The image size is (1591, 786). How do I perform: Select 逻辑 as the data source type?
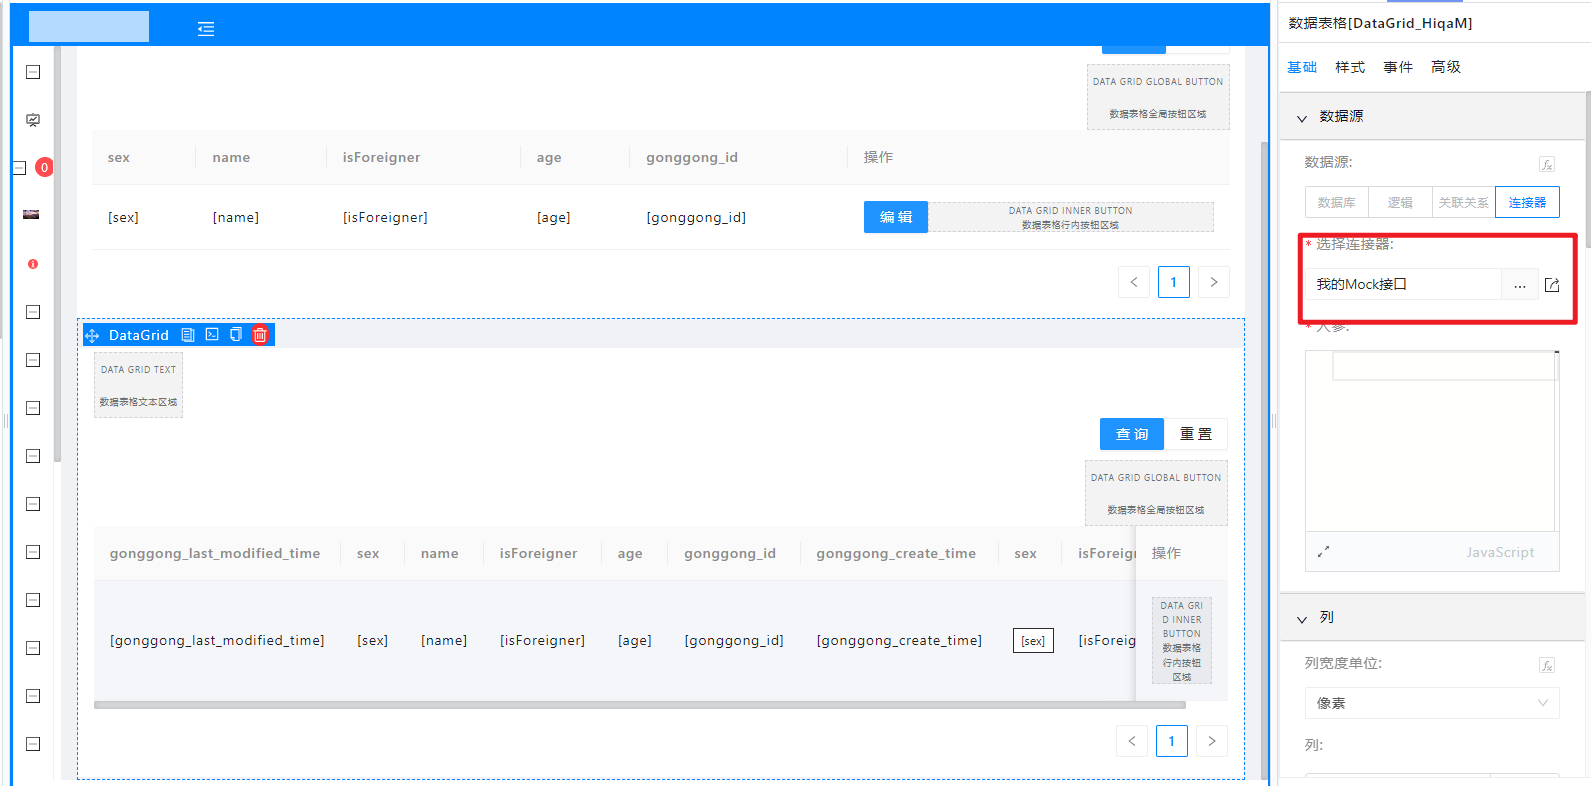click(x=1400, y=202)
